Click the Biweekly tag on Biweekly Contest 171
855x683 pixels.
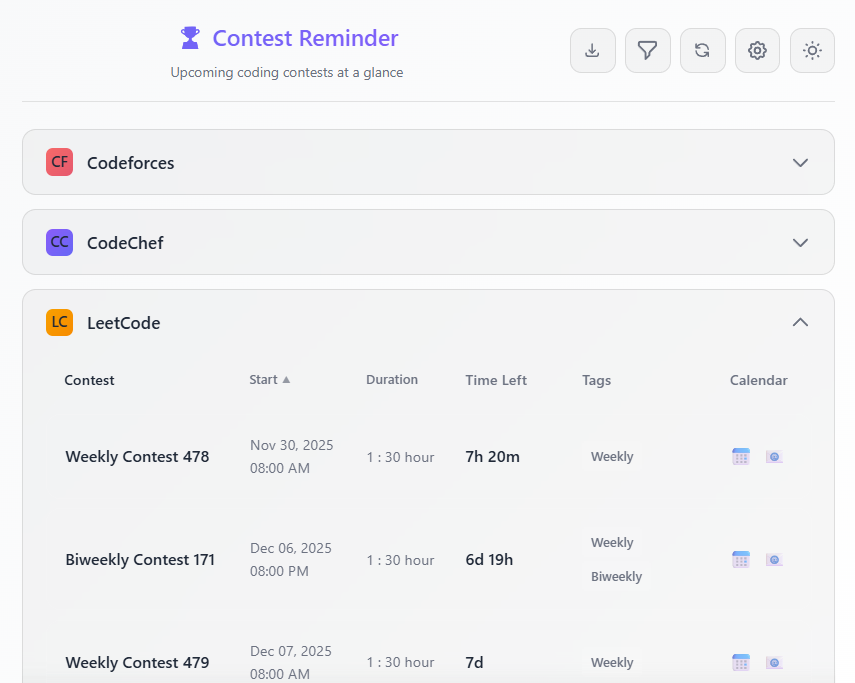[x=616, y=576]
